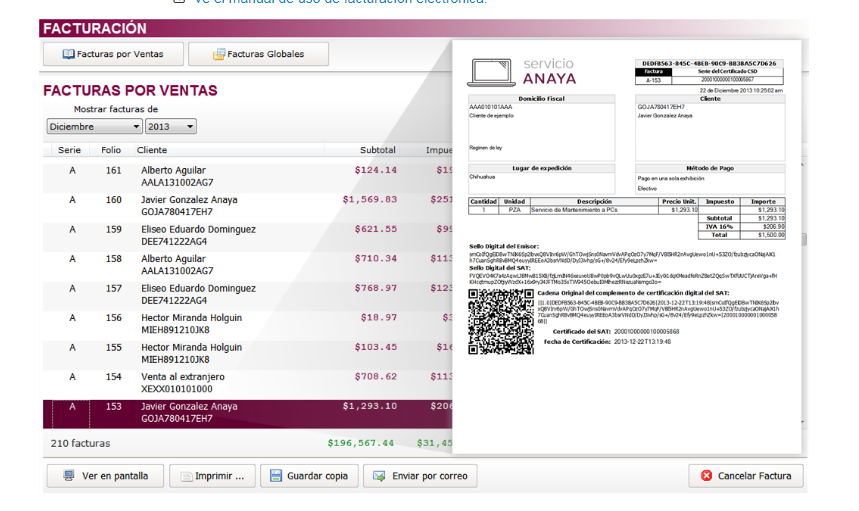This screenshot has height=511, width=859.
Task: Click the floppy disk icon on Guardar copia
Action: click(276, 476)
